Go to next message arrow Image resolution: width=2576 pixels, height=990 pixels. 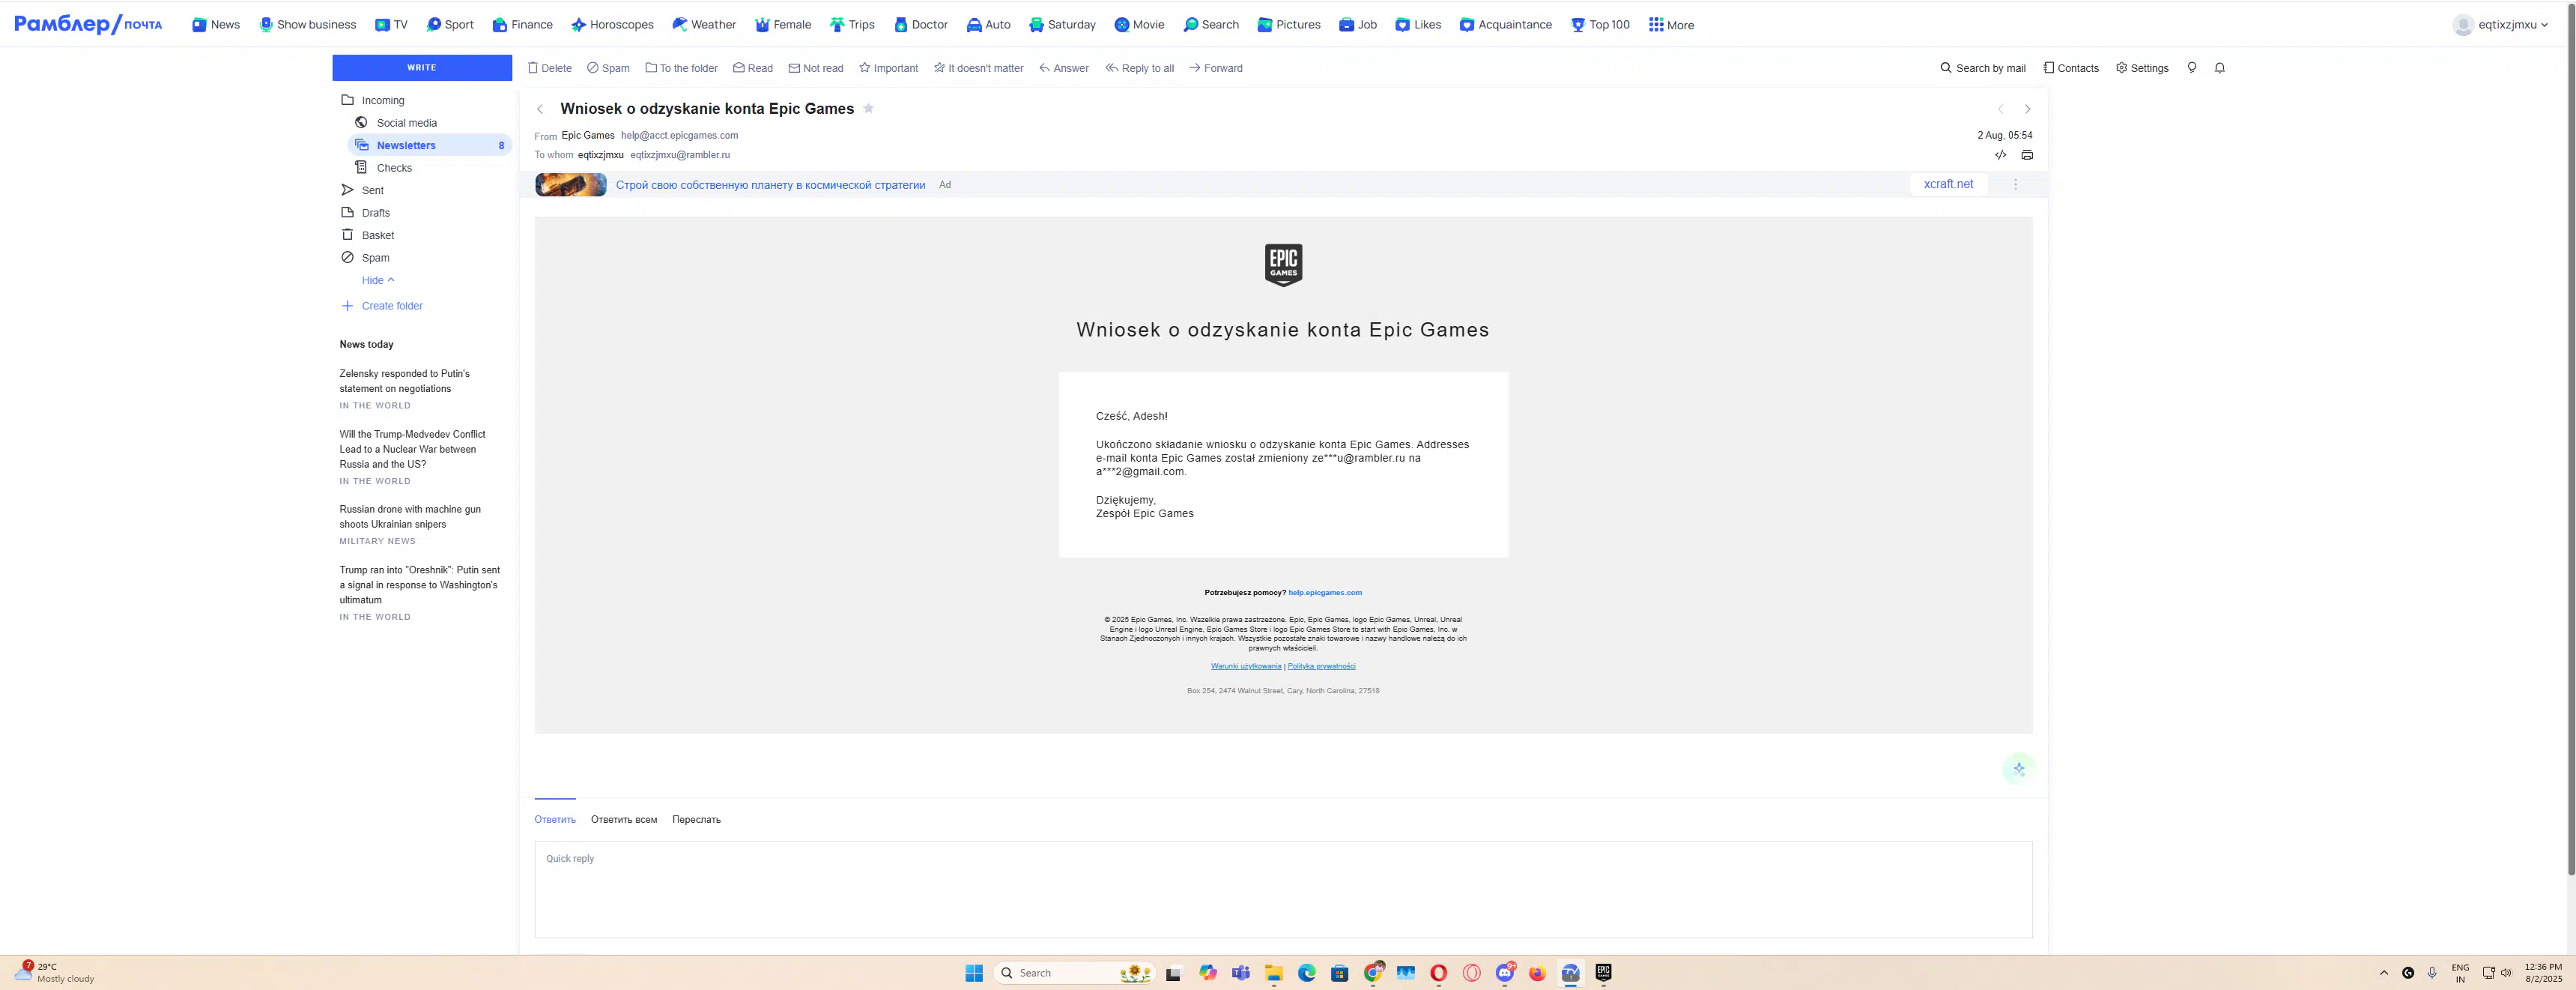point(2028,109)
